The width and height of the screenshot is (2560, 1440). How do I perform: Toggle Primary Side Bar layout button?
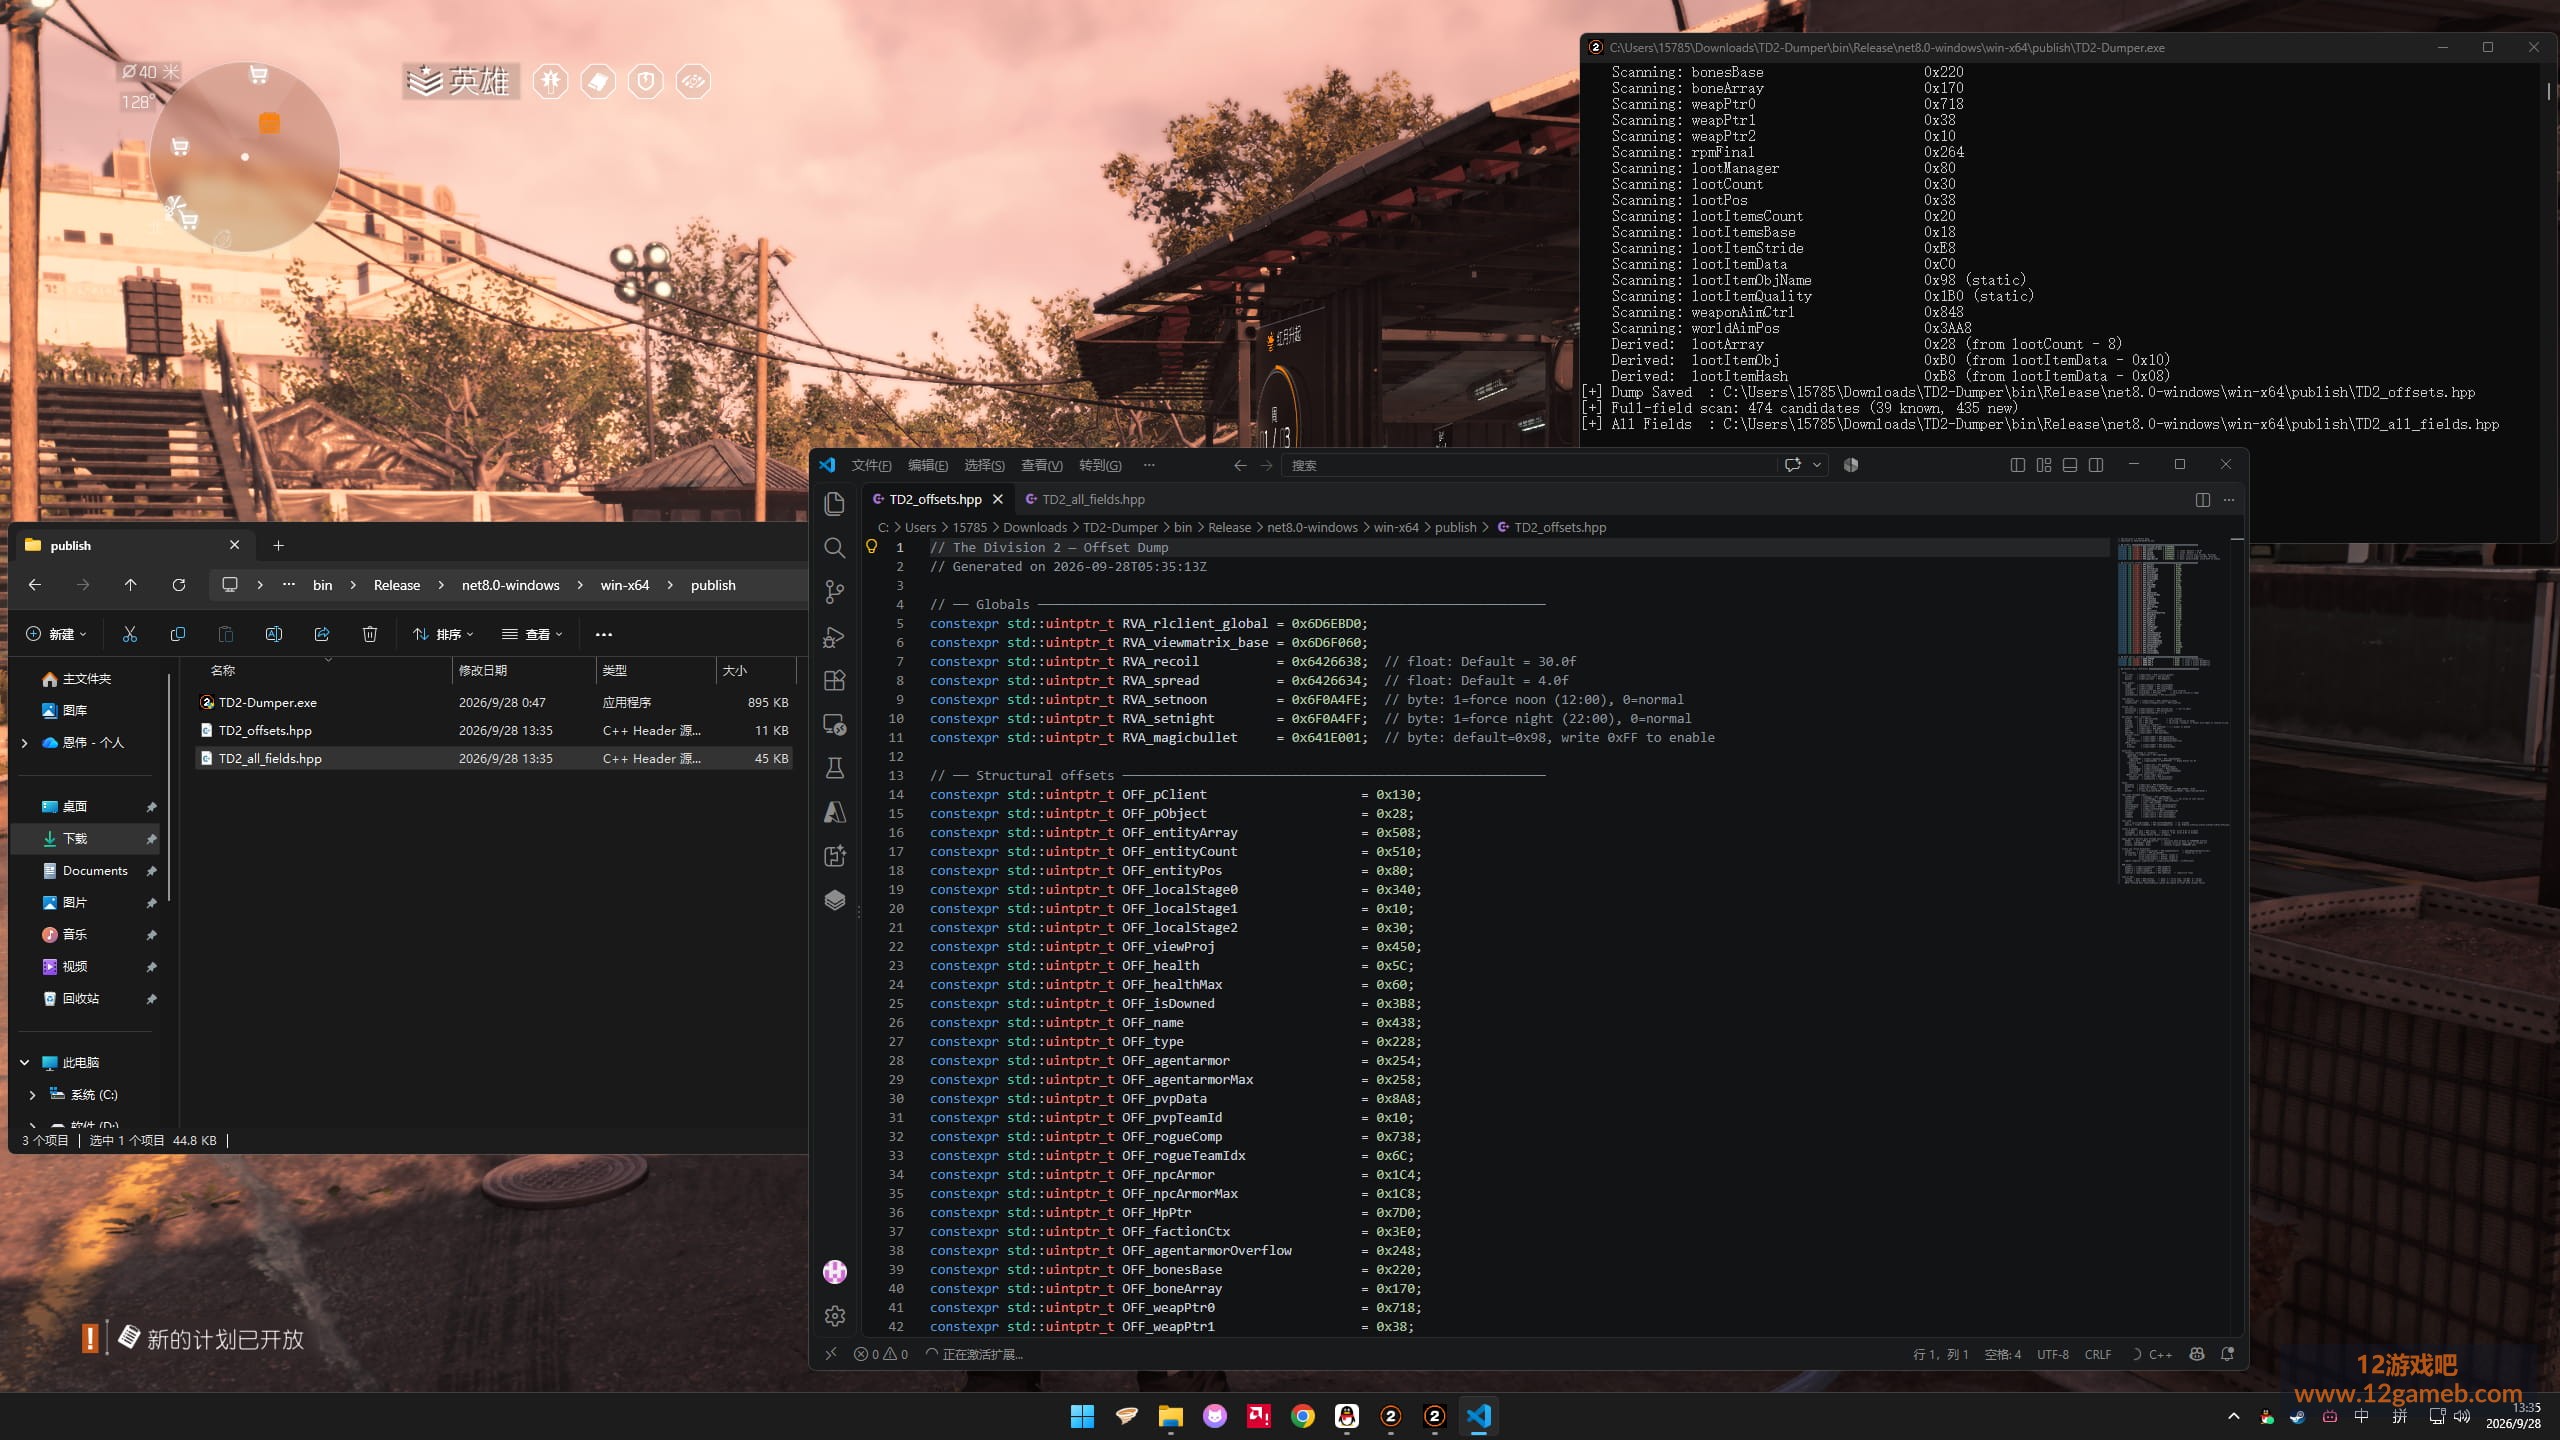pos(2018,465)
